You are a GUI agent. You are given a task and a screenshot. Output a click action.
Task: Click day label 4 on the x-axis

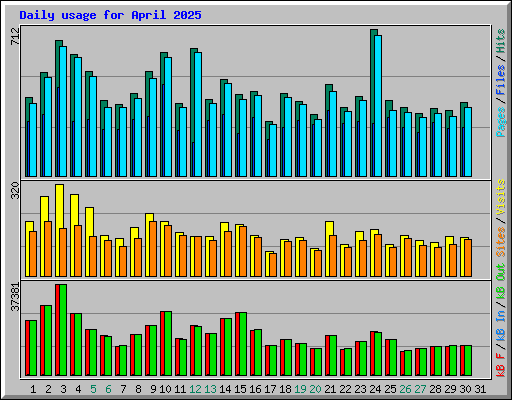coord(78,389)
